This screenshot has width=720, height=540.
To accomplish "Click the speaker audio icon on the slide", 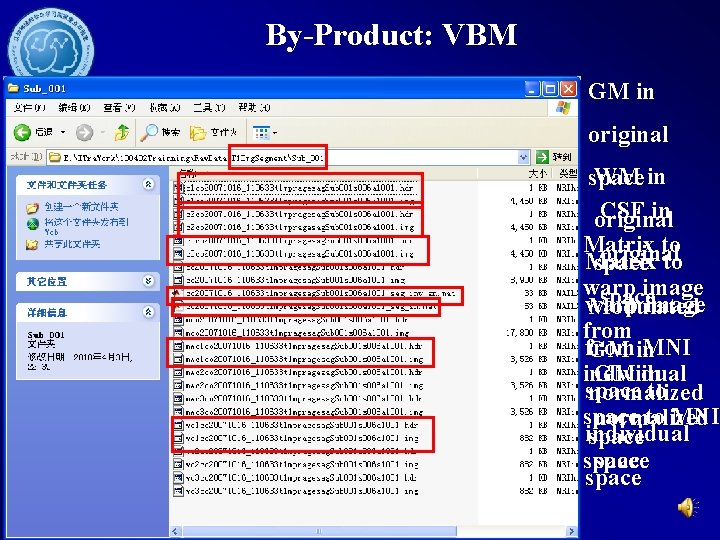I will tap(688, 507).
